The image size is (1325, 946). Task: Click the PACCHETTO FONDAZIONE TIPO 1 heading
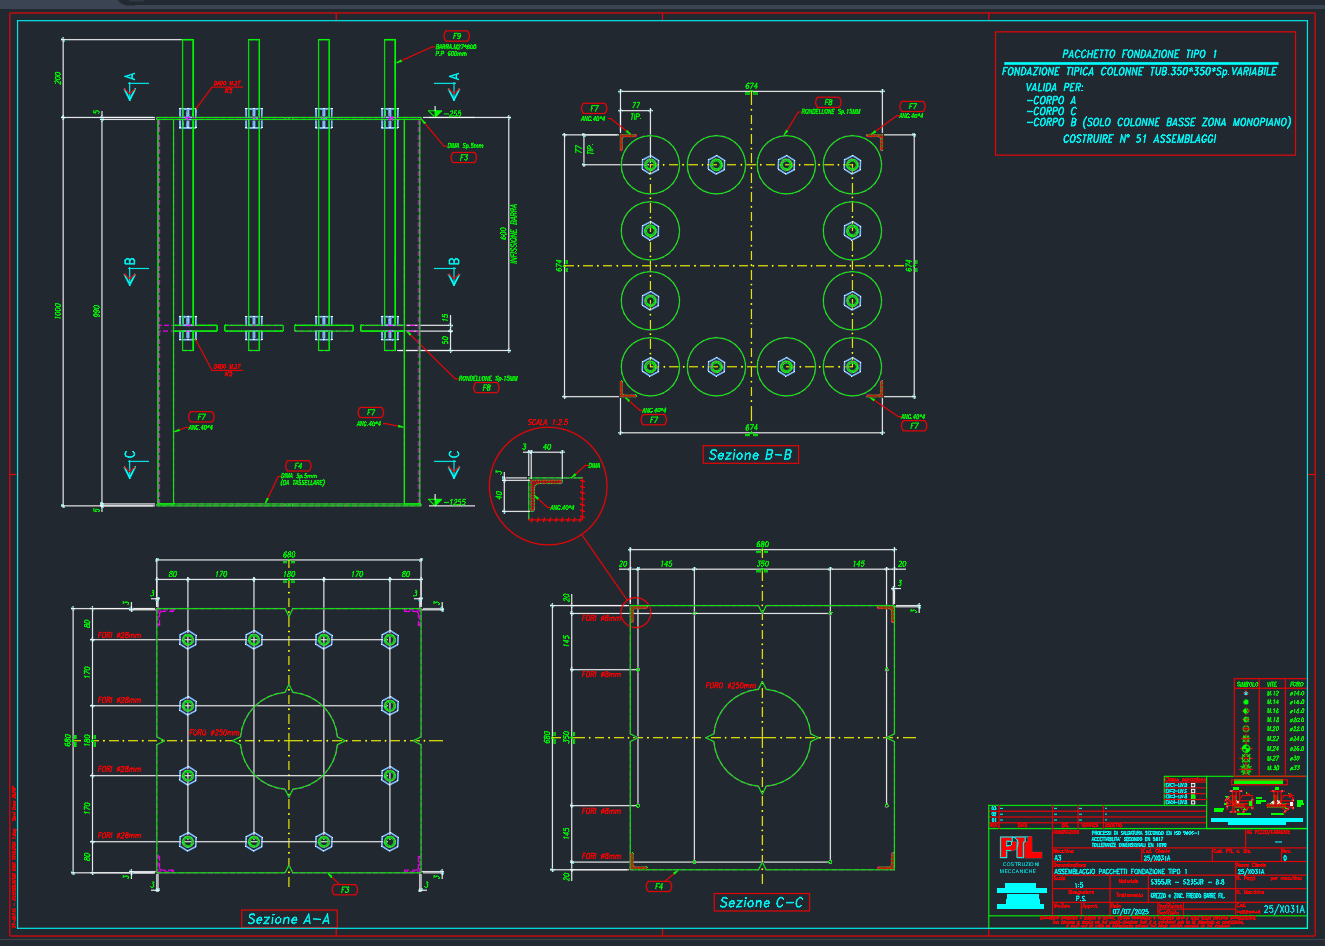coord(1139,54)
